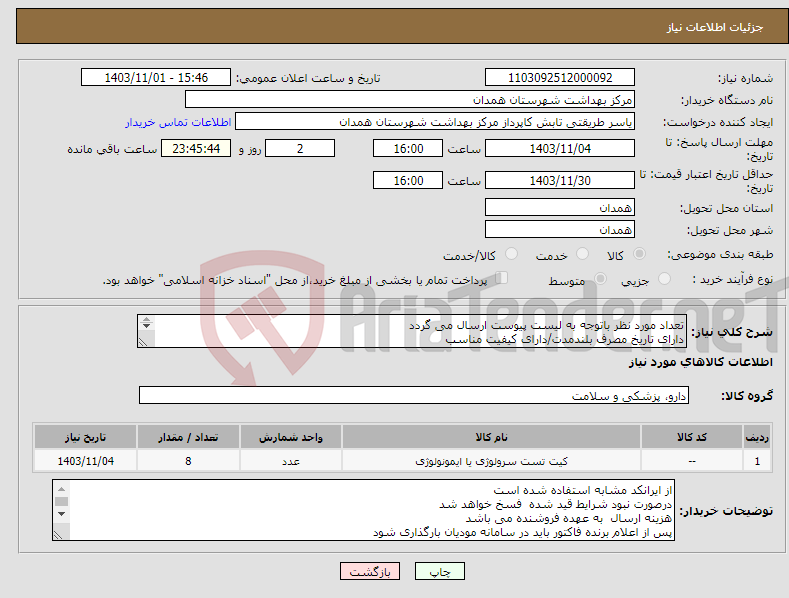Click the row number cell 1
The image size is (789, 598).
(x=757, y=461)
